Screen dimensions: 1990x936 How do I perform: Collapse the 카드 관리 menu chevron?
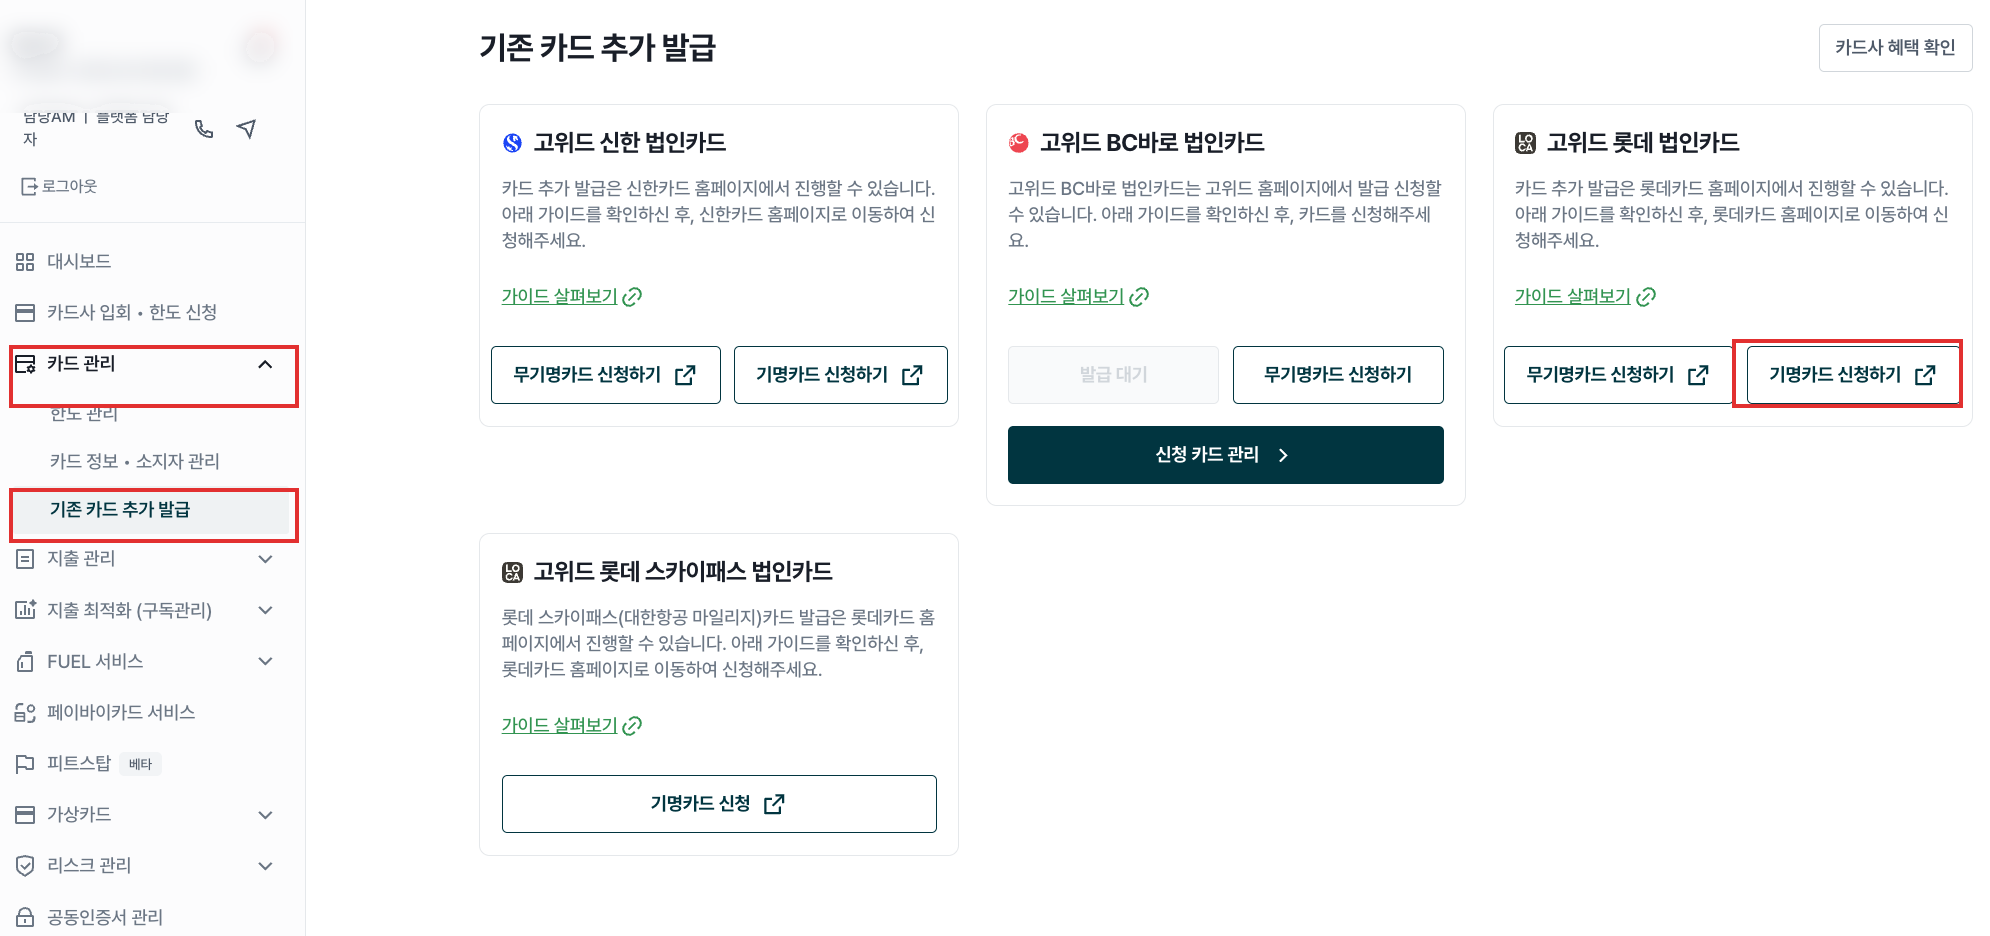265,364
